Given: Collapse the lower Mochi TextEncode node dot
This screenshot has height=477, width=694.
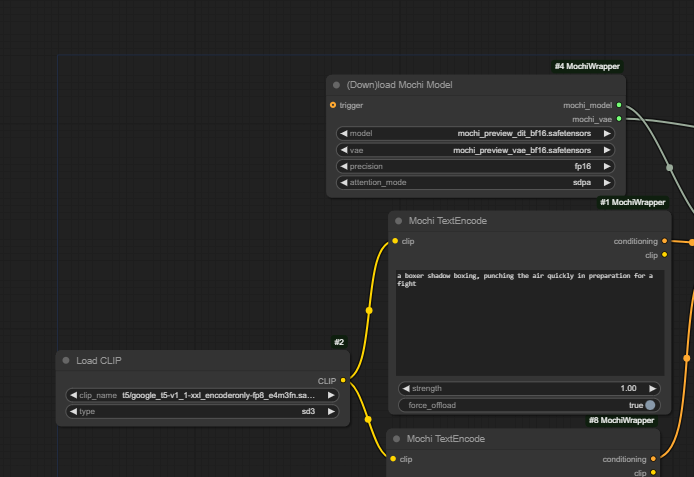Looking at the screenshot, I should click(x=397, y=439).
